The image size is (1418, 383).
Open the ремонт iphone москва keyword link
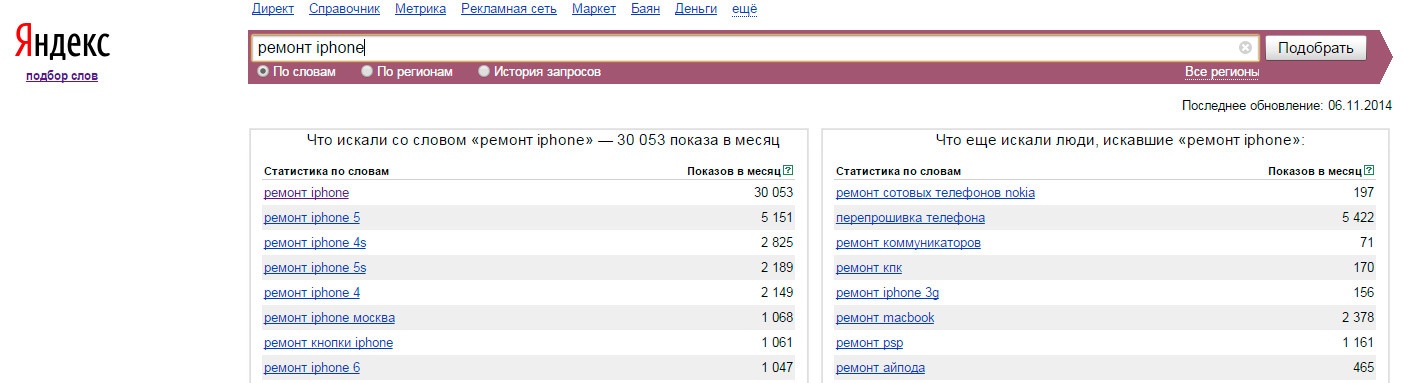tap(329, 318)
